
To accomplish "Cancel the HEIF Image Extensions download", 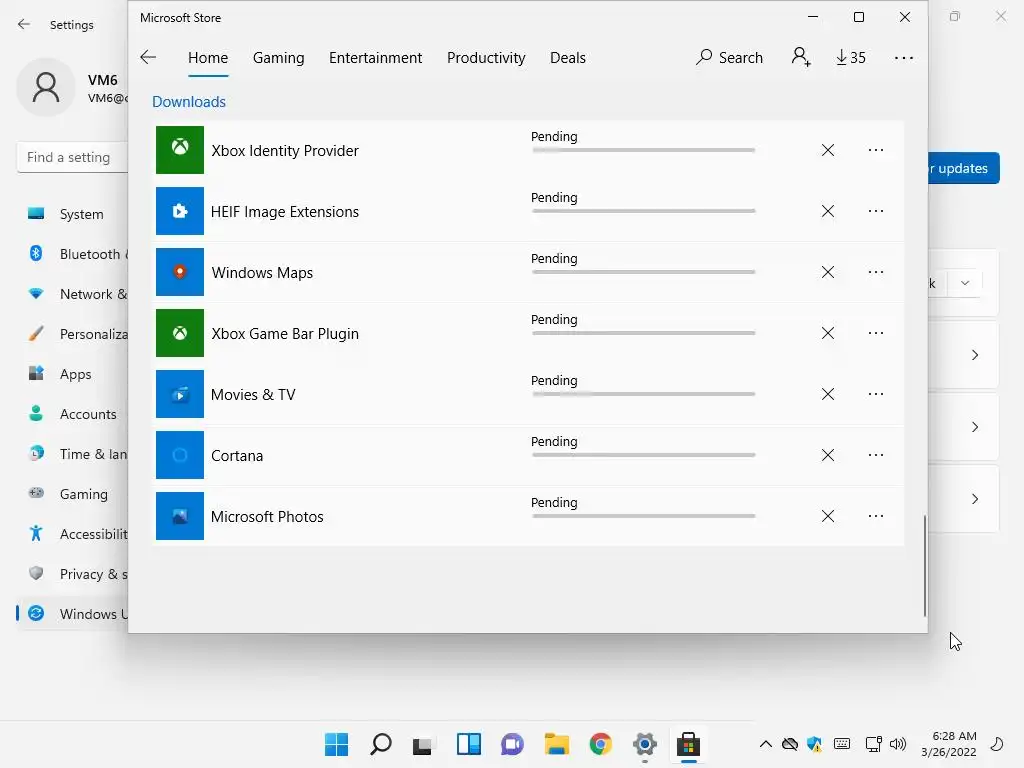I will click(827, 211).
